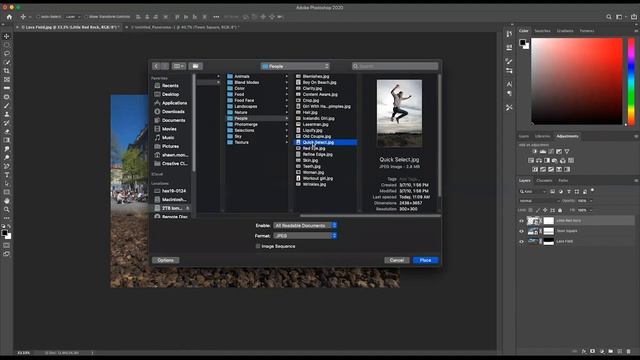The width and height of the screenshot is (640, 360).
Task: Click the Search field in file dialog
Action: click(395, 66)
